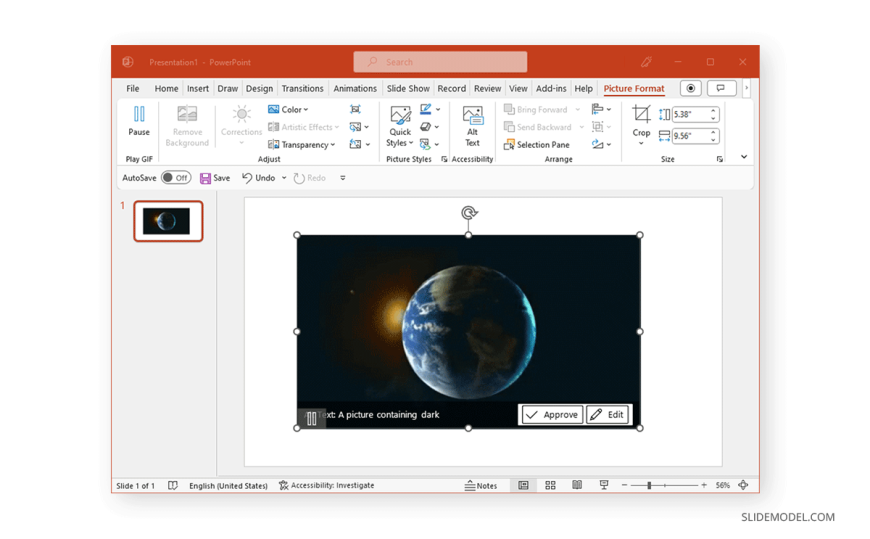The width and height of the screenshot is (870, 539).
Task: Start Slide Show from status bar
Action: [604, 485]
